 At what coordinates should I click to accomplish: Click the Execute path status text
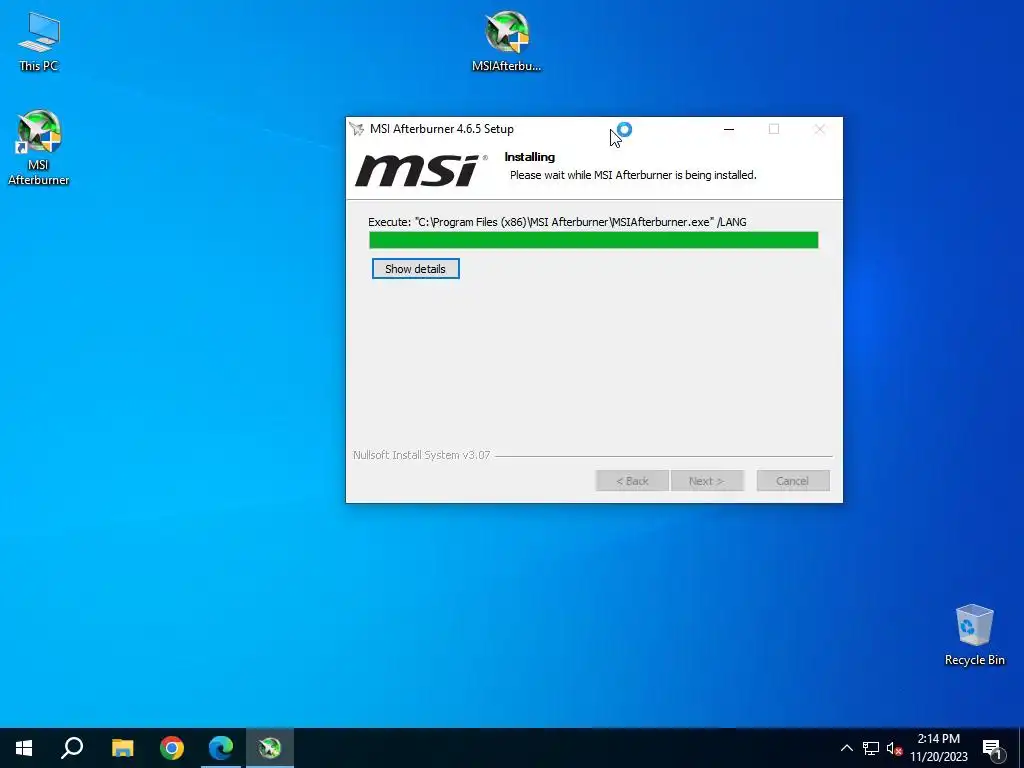click(557, 222)
